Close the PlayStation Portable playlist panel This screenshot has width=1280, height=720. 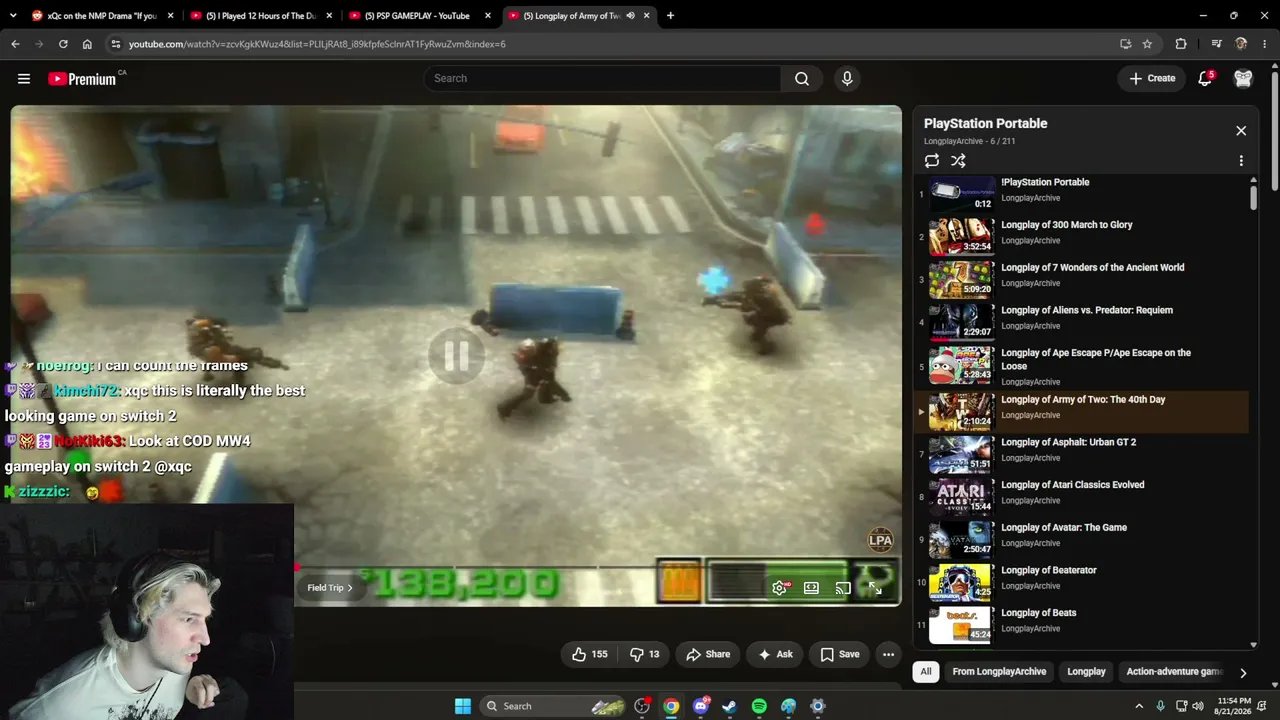pos(1241,131)
